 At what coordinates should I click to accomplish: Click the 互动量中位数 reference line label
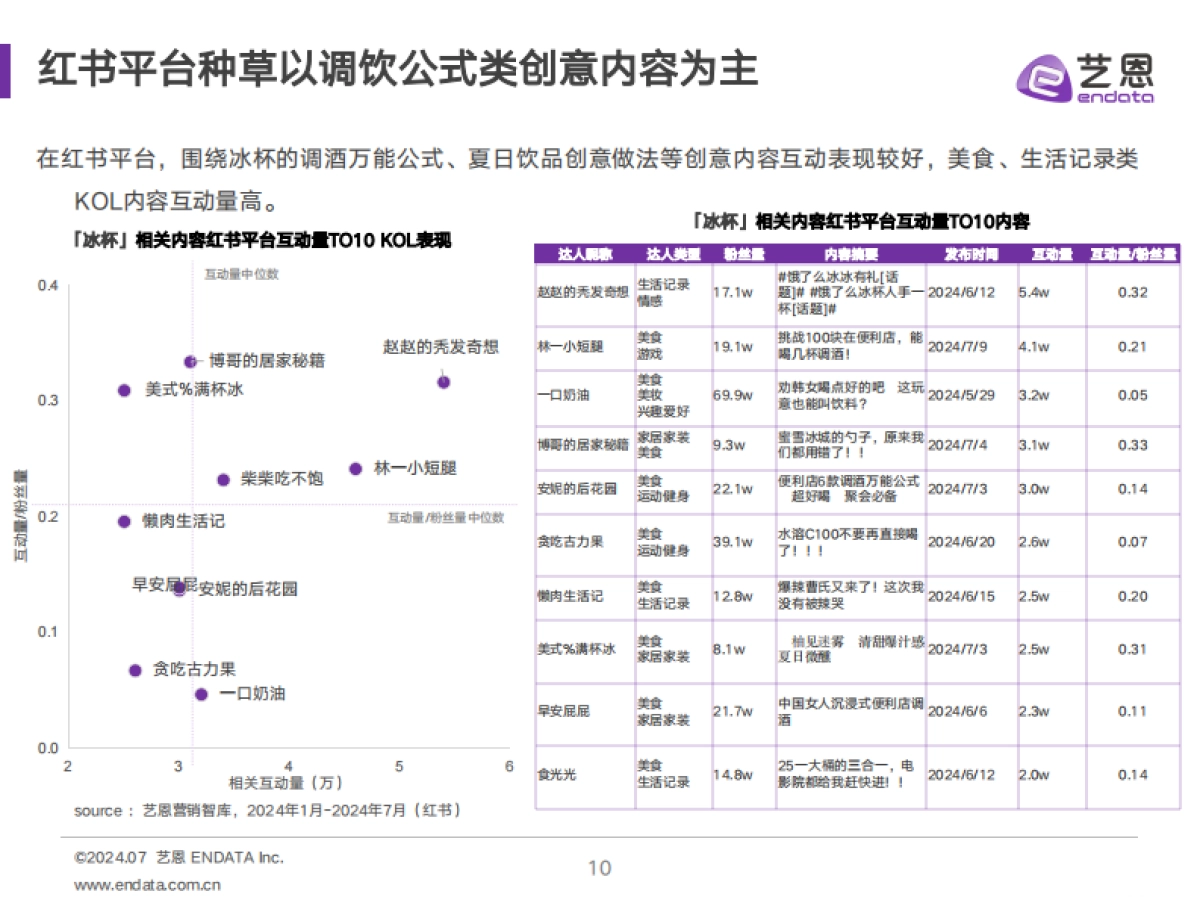(x=241, y=271)
